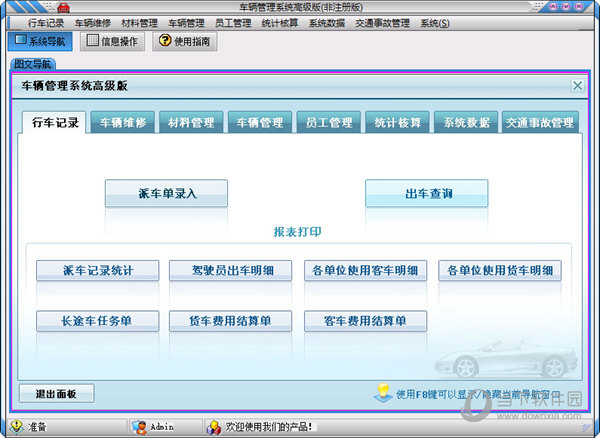
Task: Click the 系统导航 toolbar button
Action: coord(39,41)
